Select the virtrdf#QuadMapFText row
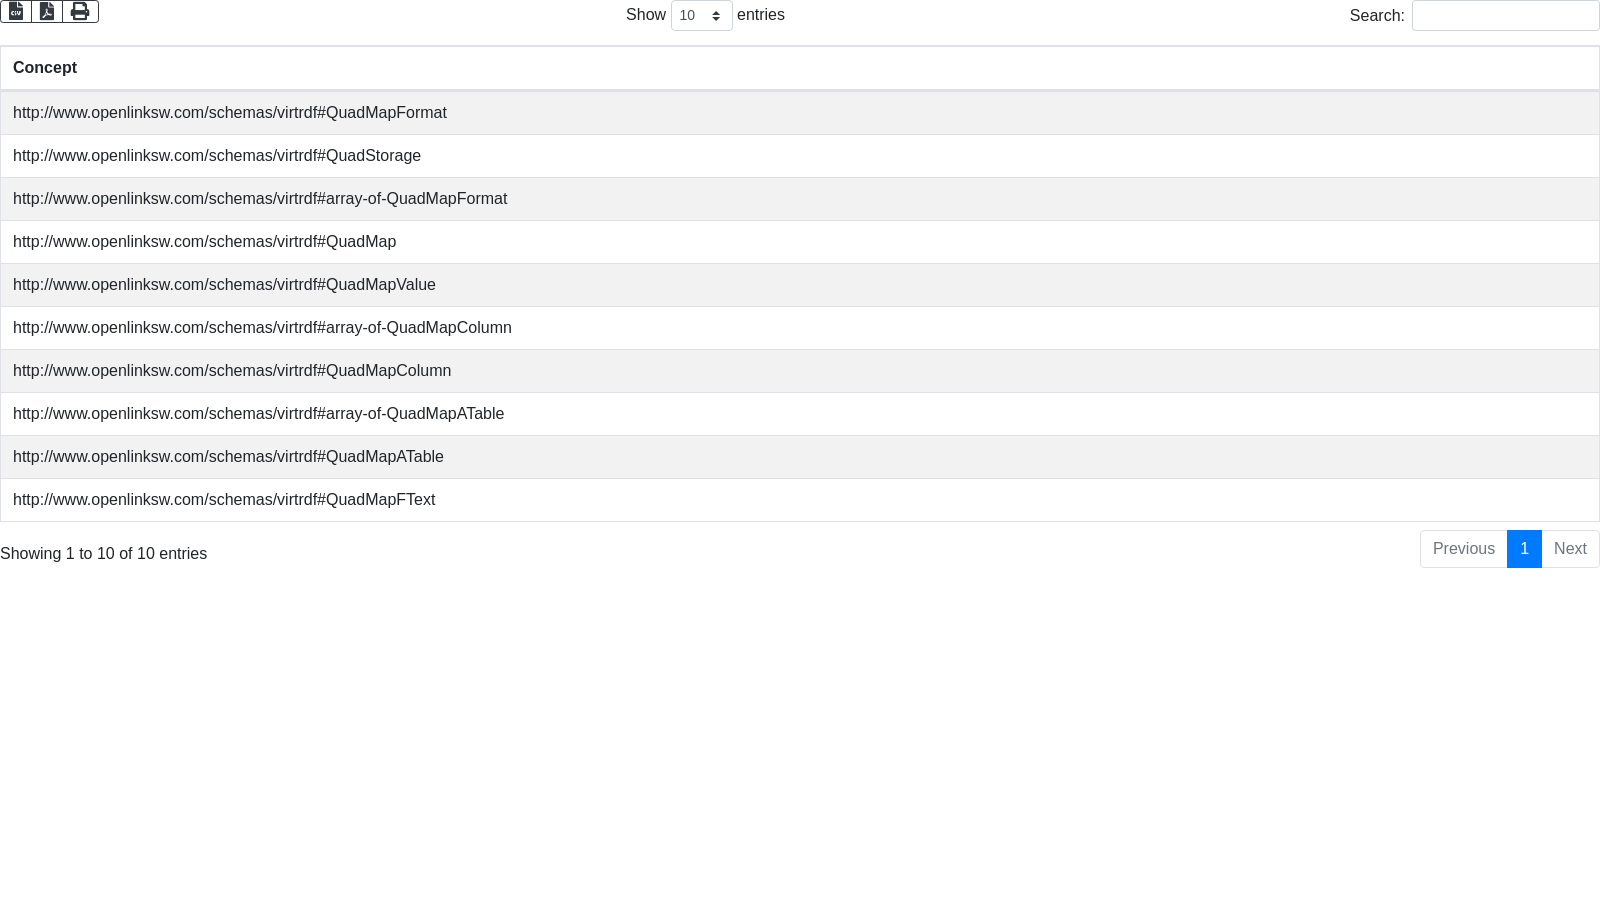Image resolution: width=1600 pixels, height=900 pixels. pyautogui.click(x=224, y=500)
